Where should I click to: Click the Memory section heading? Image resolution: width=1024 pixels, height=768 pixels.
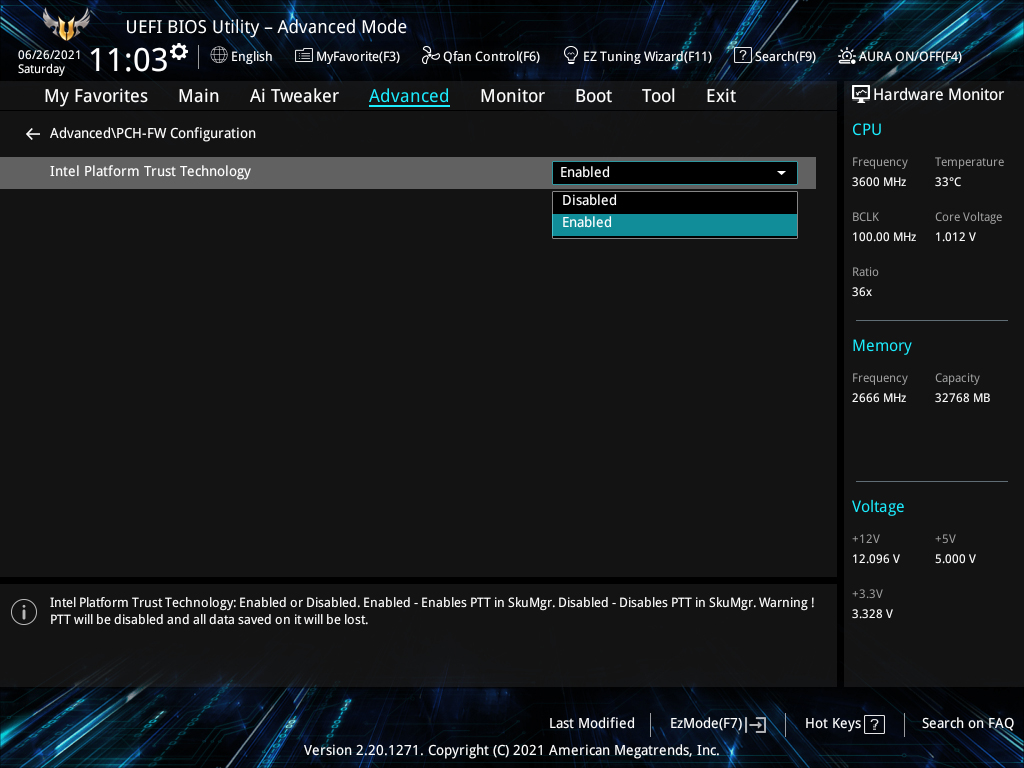coord(882,345)
